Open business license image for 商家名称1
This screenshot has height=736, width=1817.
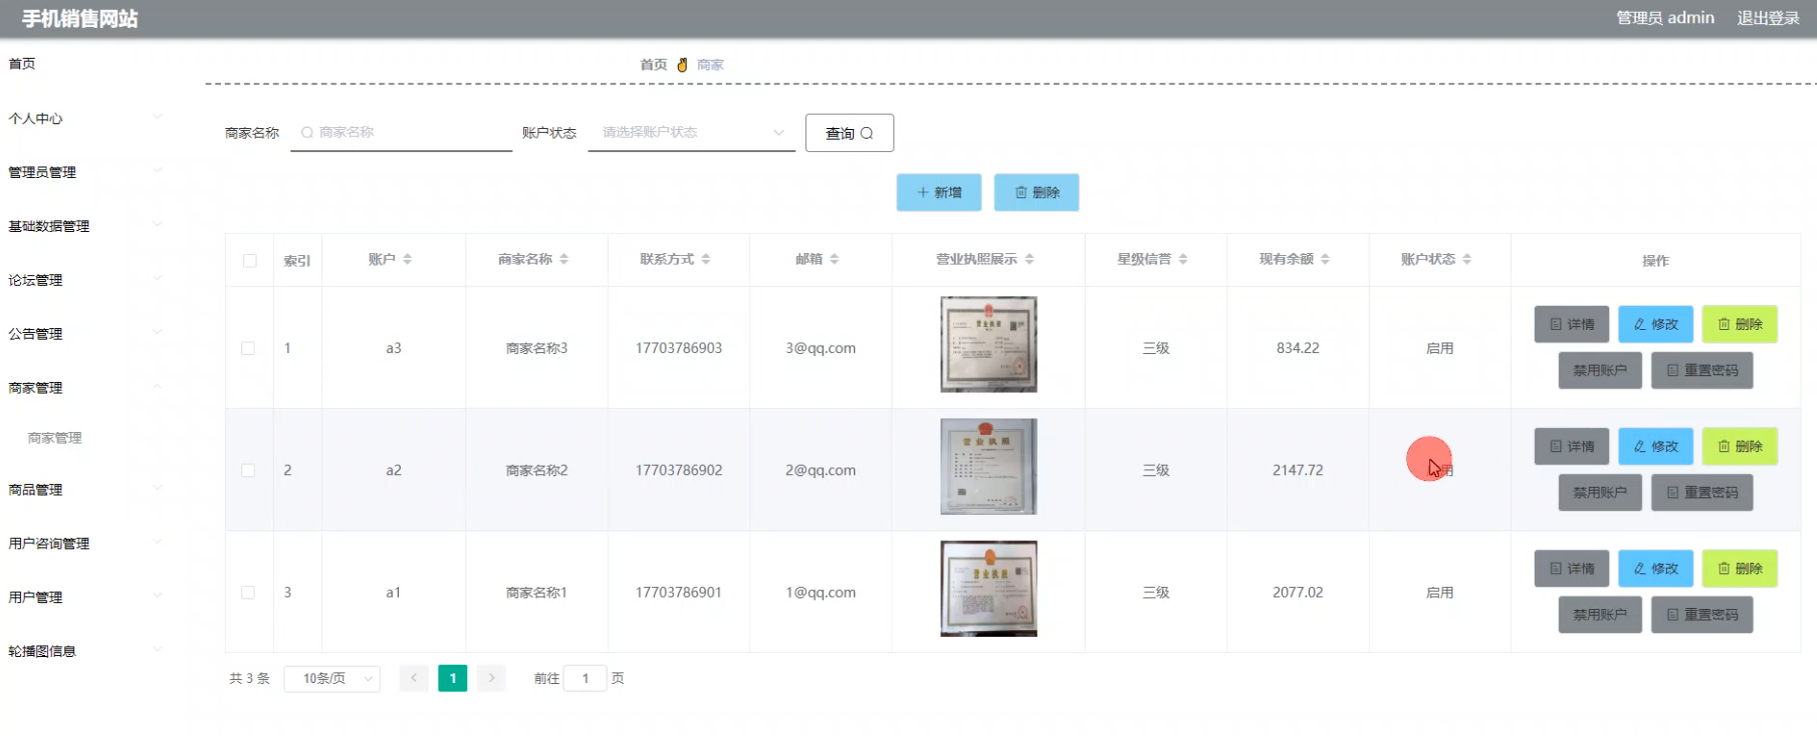(989, 589)
